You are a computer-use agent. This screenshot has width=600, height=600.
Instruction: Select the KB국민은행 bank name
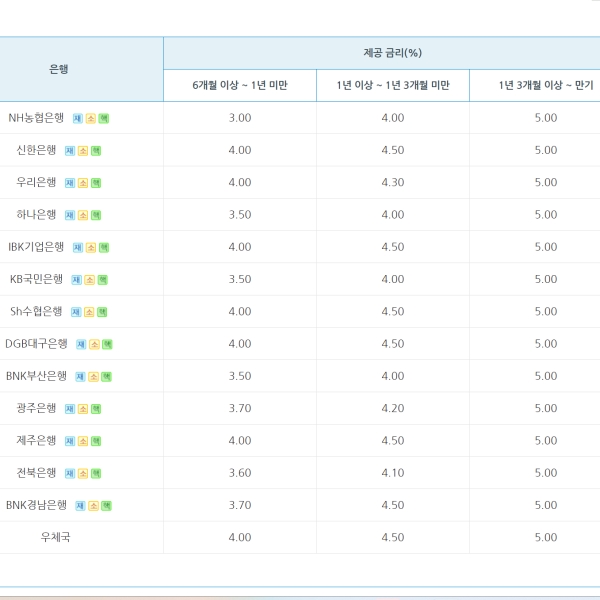tap(36, 279)
